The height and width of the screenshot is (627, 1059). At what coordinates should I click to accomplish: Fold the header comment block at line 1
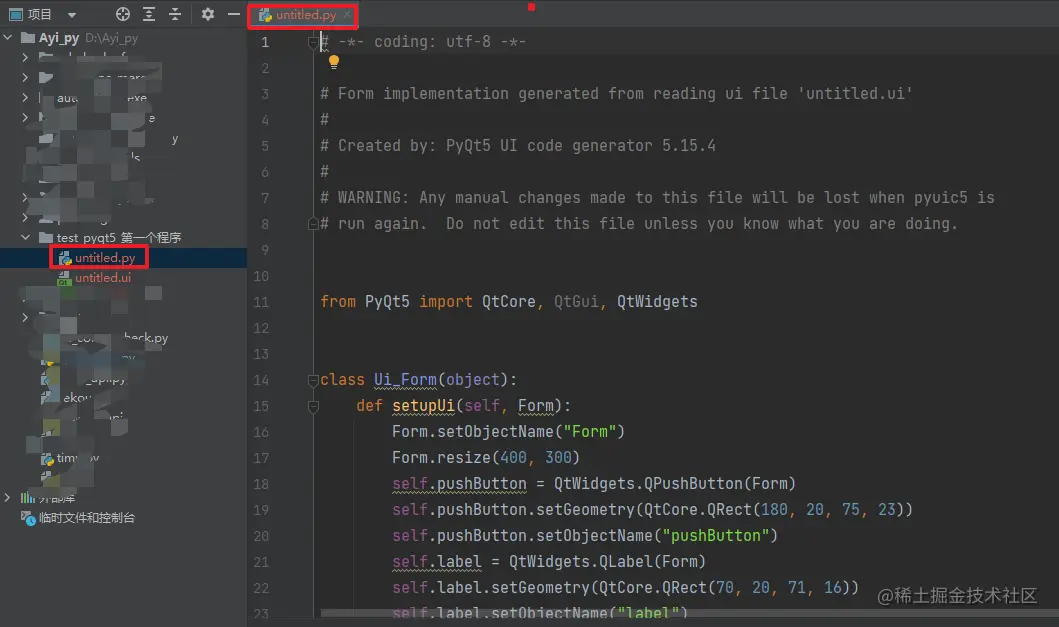(313, 43)
